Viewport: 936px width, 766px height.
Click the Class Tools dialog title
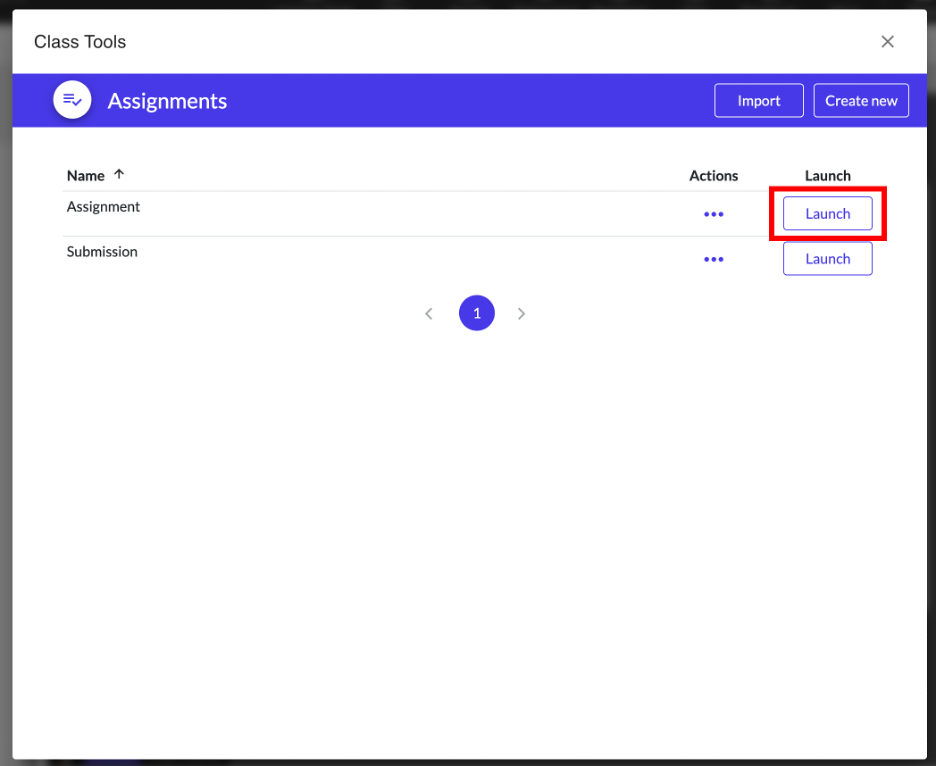click(x=80, y=42)
